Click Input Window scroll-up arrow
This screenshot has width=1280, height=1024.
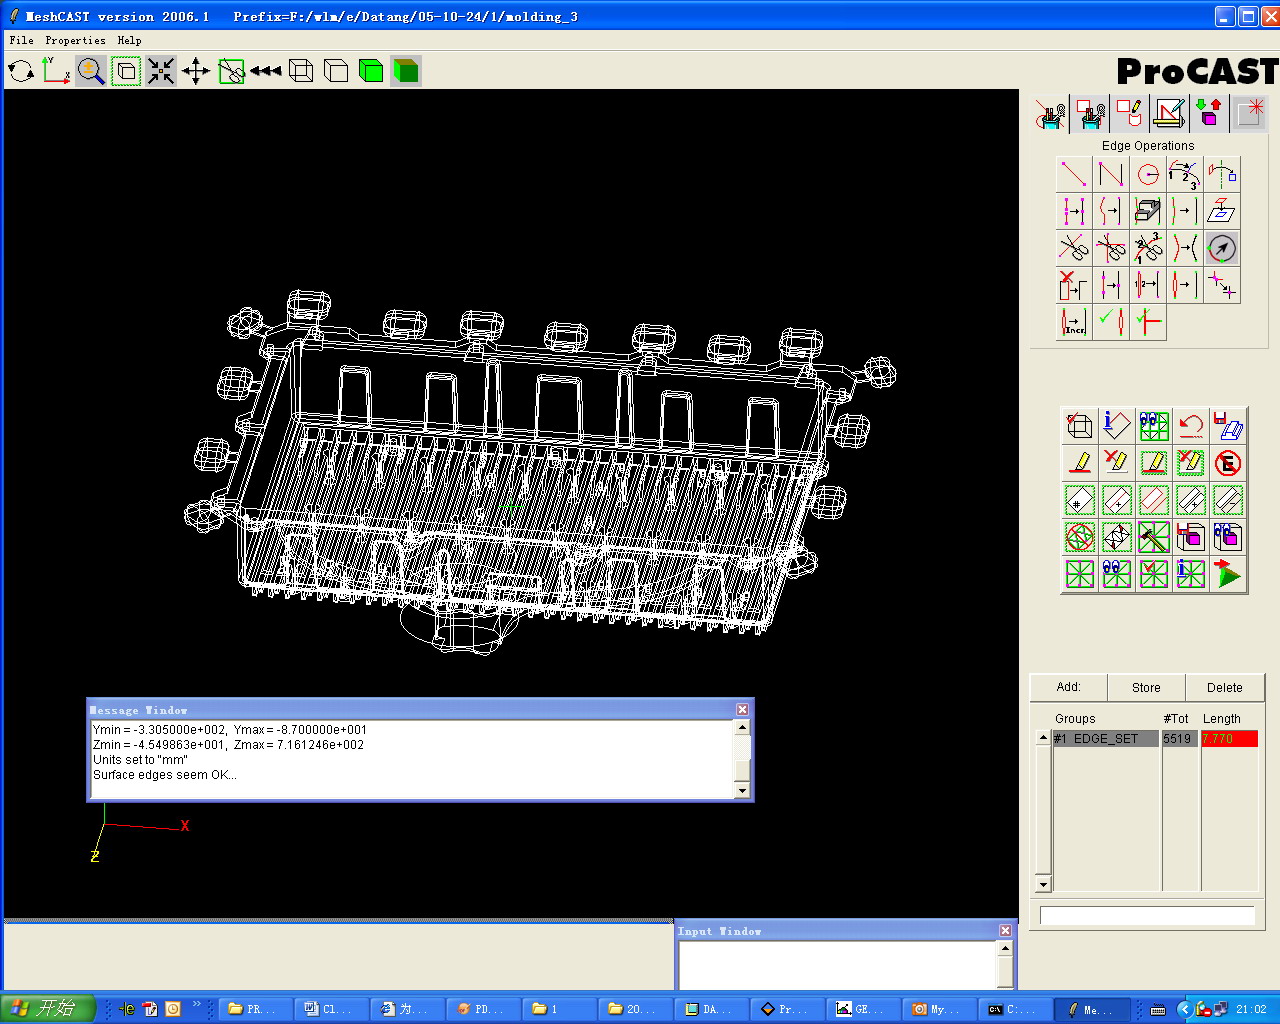[x=1005, y=948]
